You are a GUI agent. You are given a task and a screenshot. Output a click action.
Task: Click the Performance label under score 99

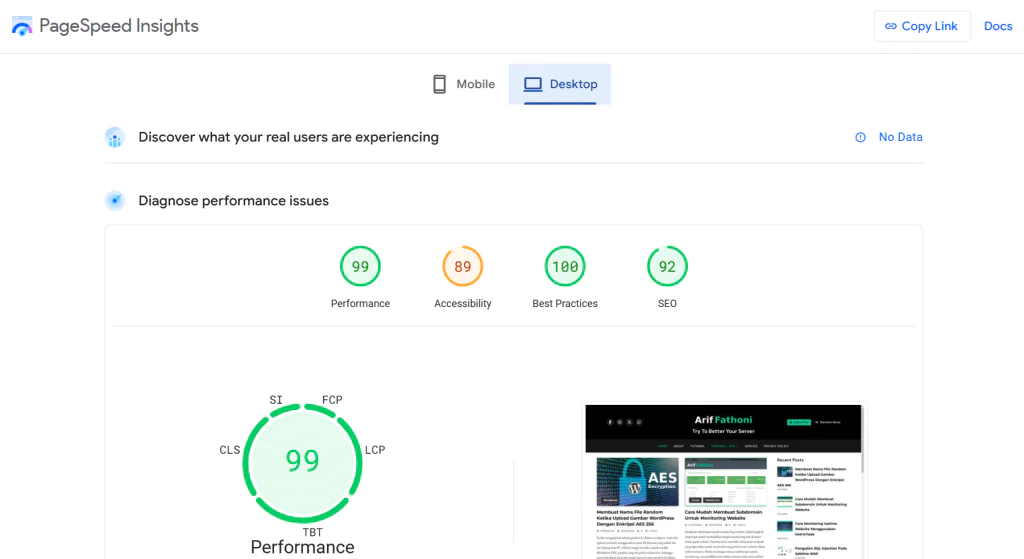360,304
